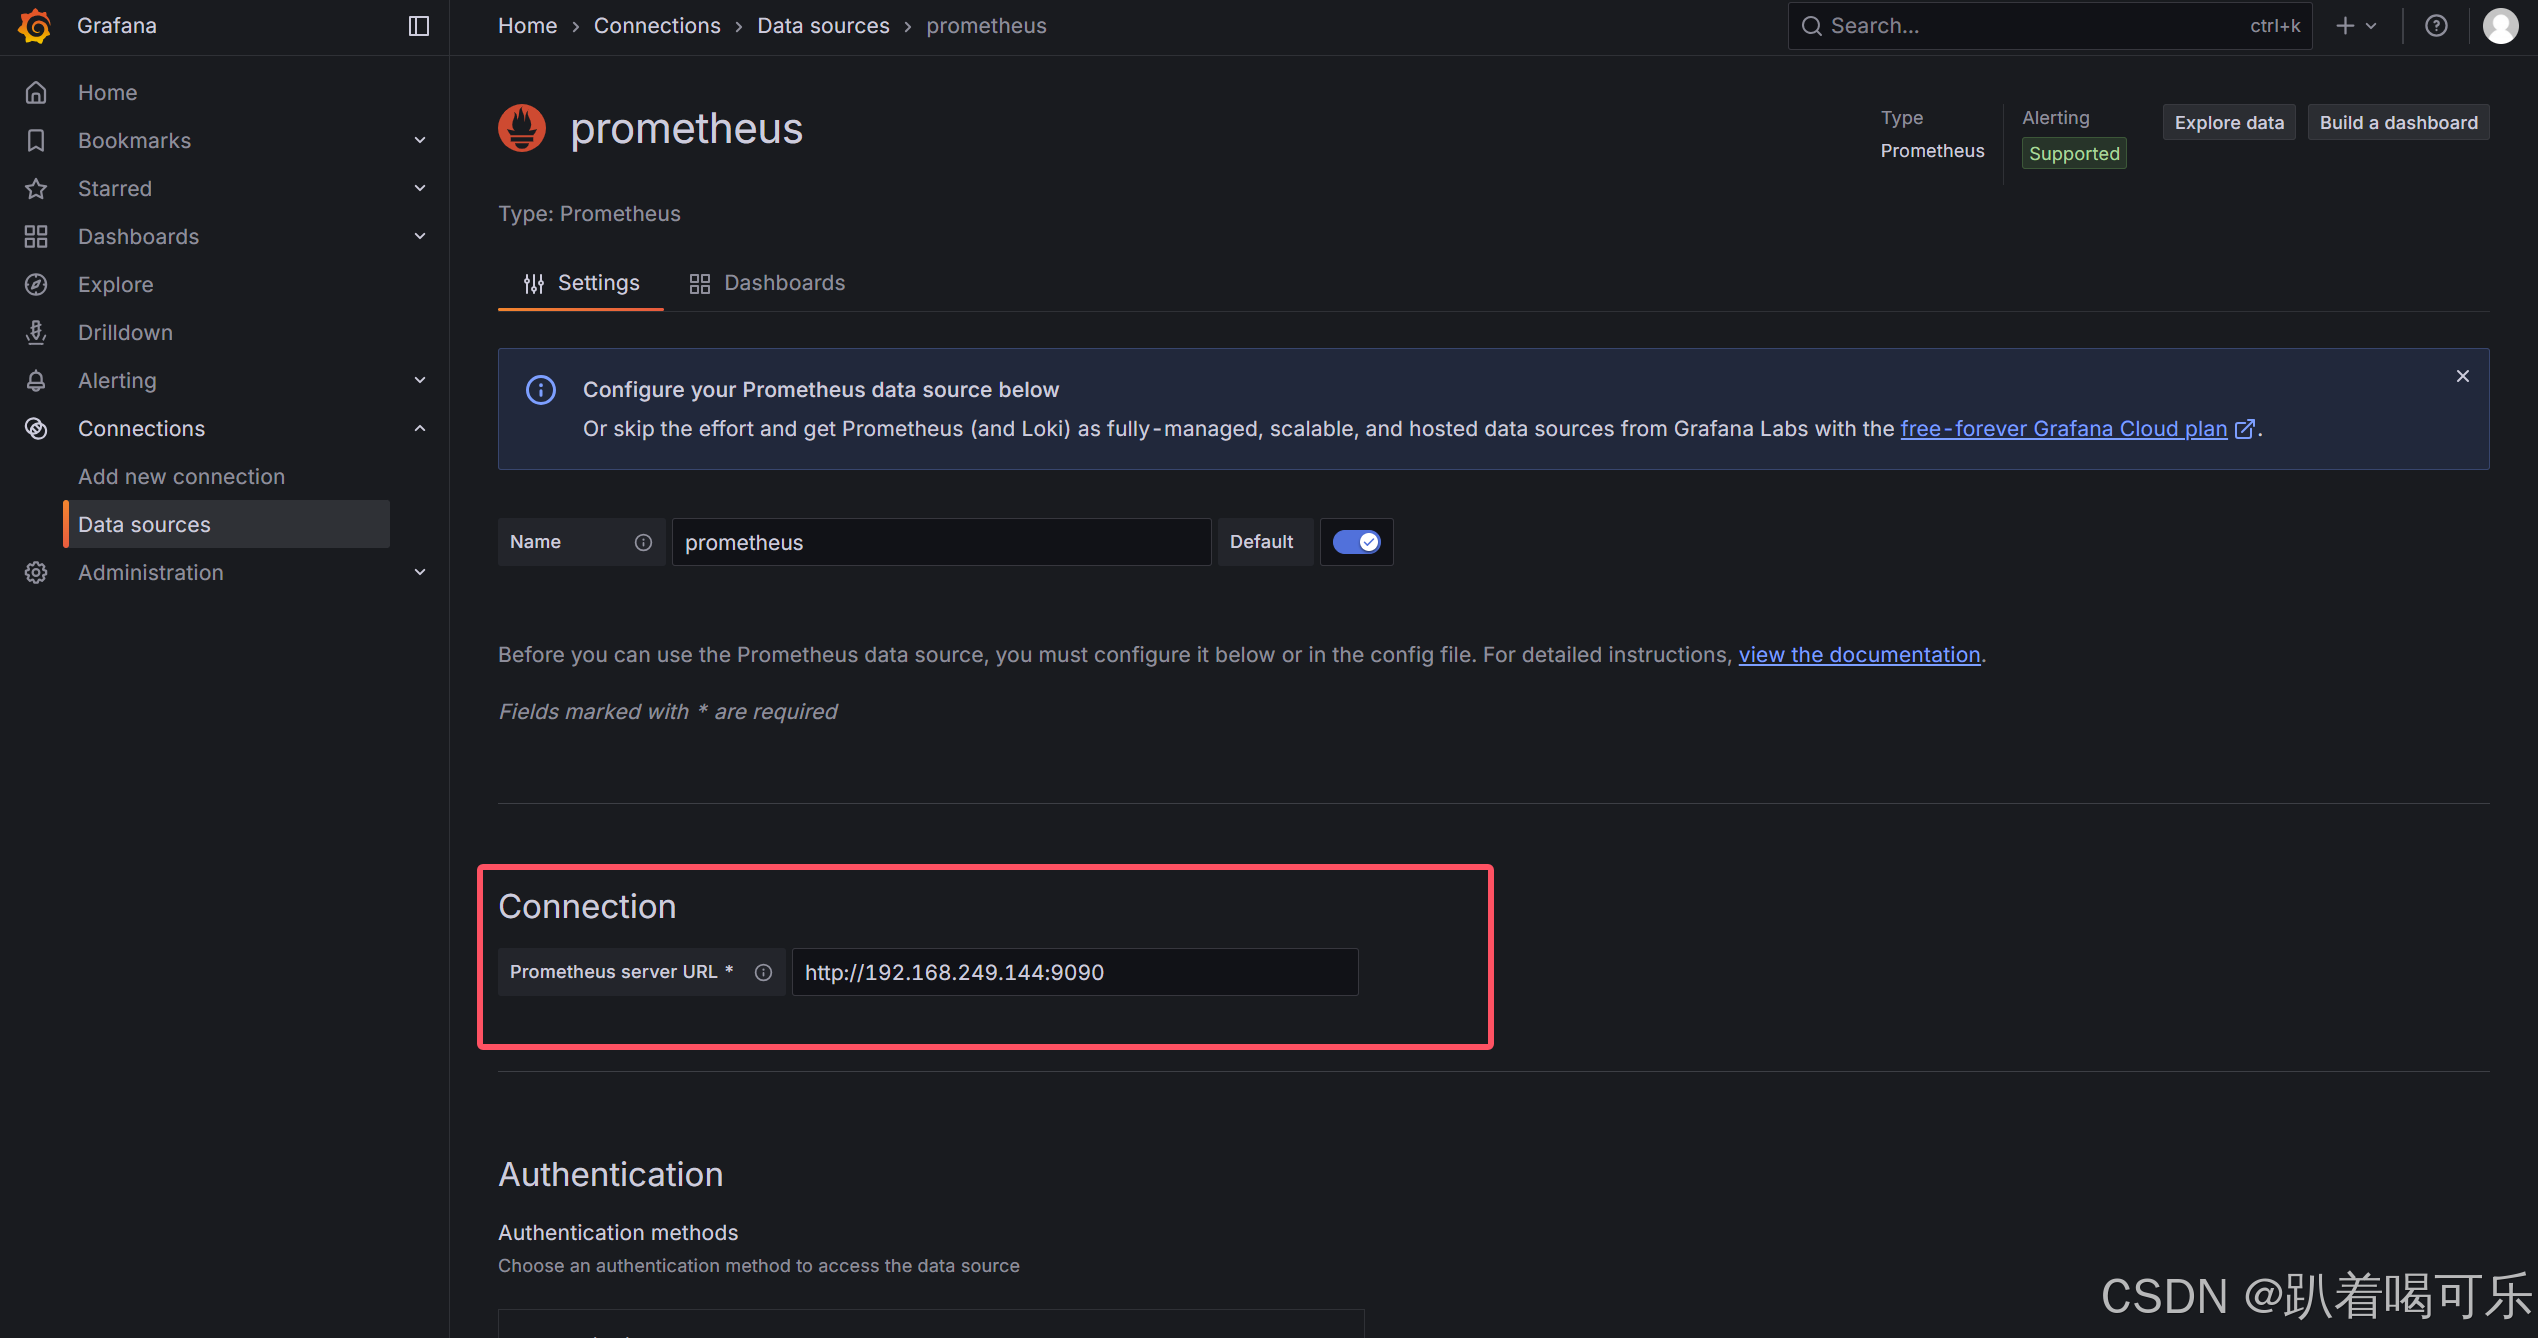Click the Name field info icon

pos(643,542)
